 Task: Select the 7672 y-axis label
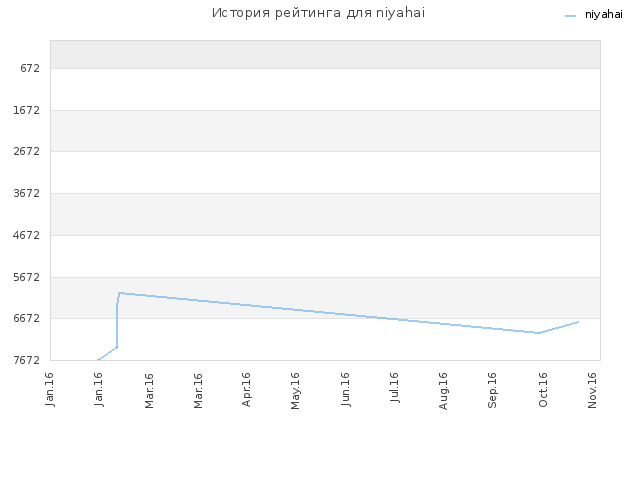(x=27, y=360)
